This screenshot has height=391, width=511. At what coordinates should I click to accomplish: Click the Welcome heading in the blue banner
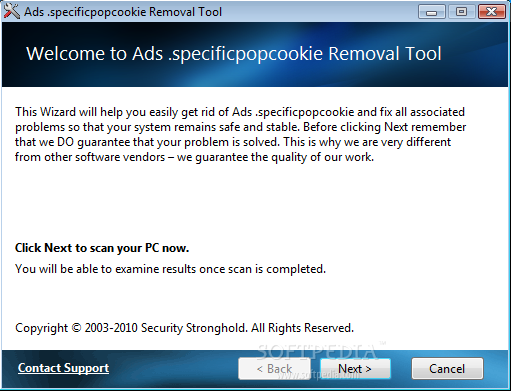pos(234,54)
